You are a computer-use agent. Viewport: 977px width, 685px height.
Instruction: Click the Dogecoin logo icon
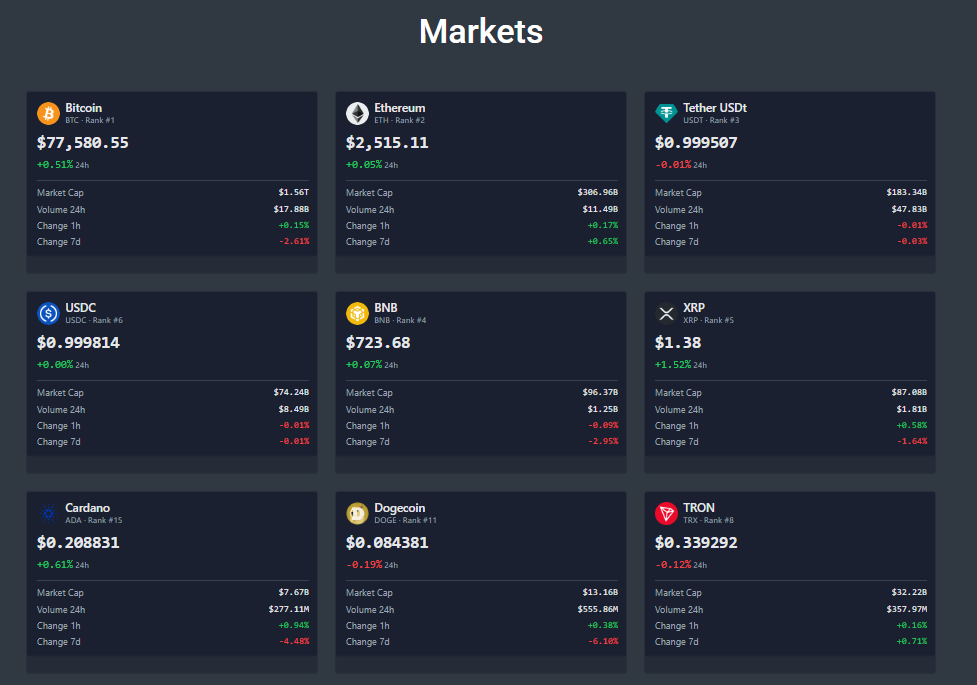357,514
